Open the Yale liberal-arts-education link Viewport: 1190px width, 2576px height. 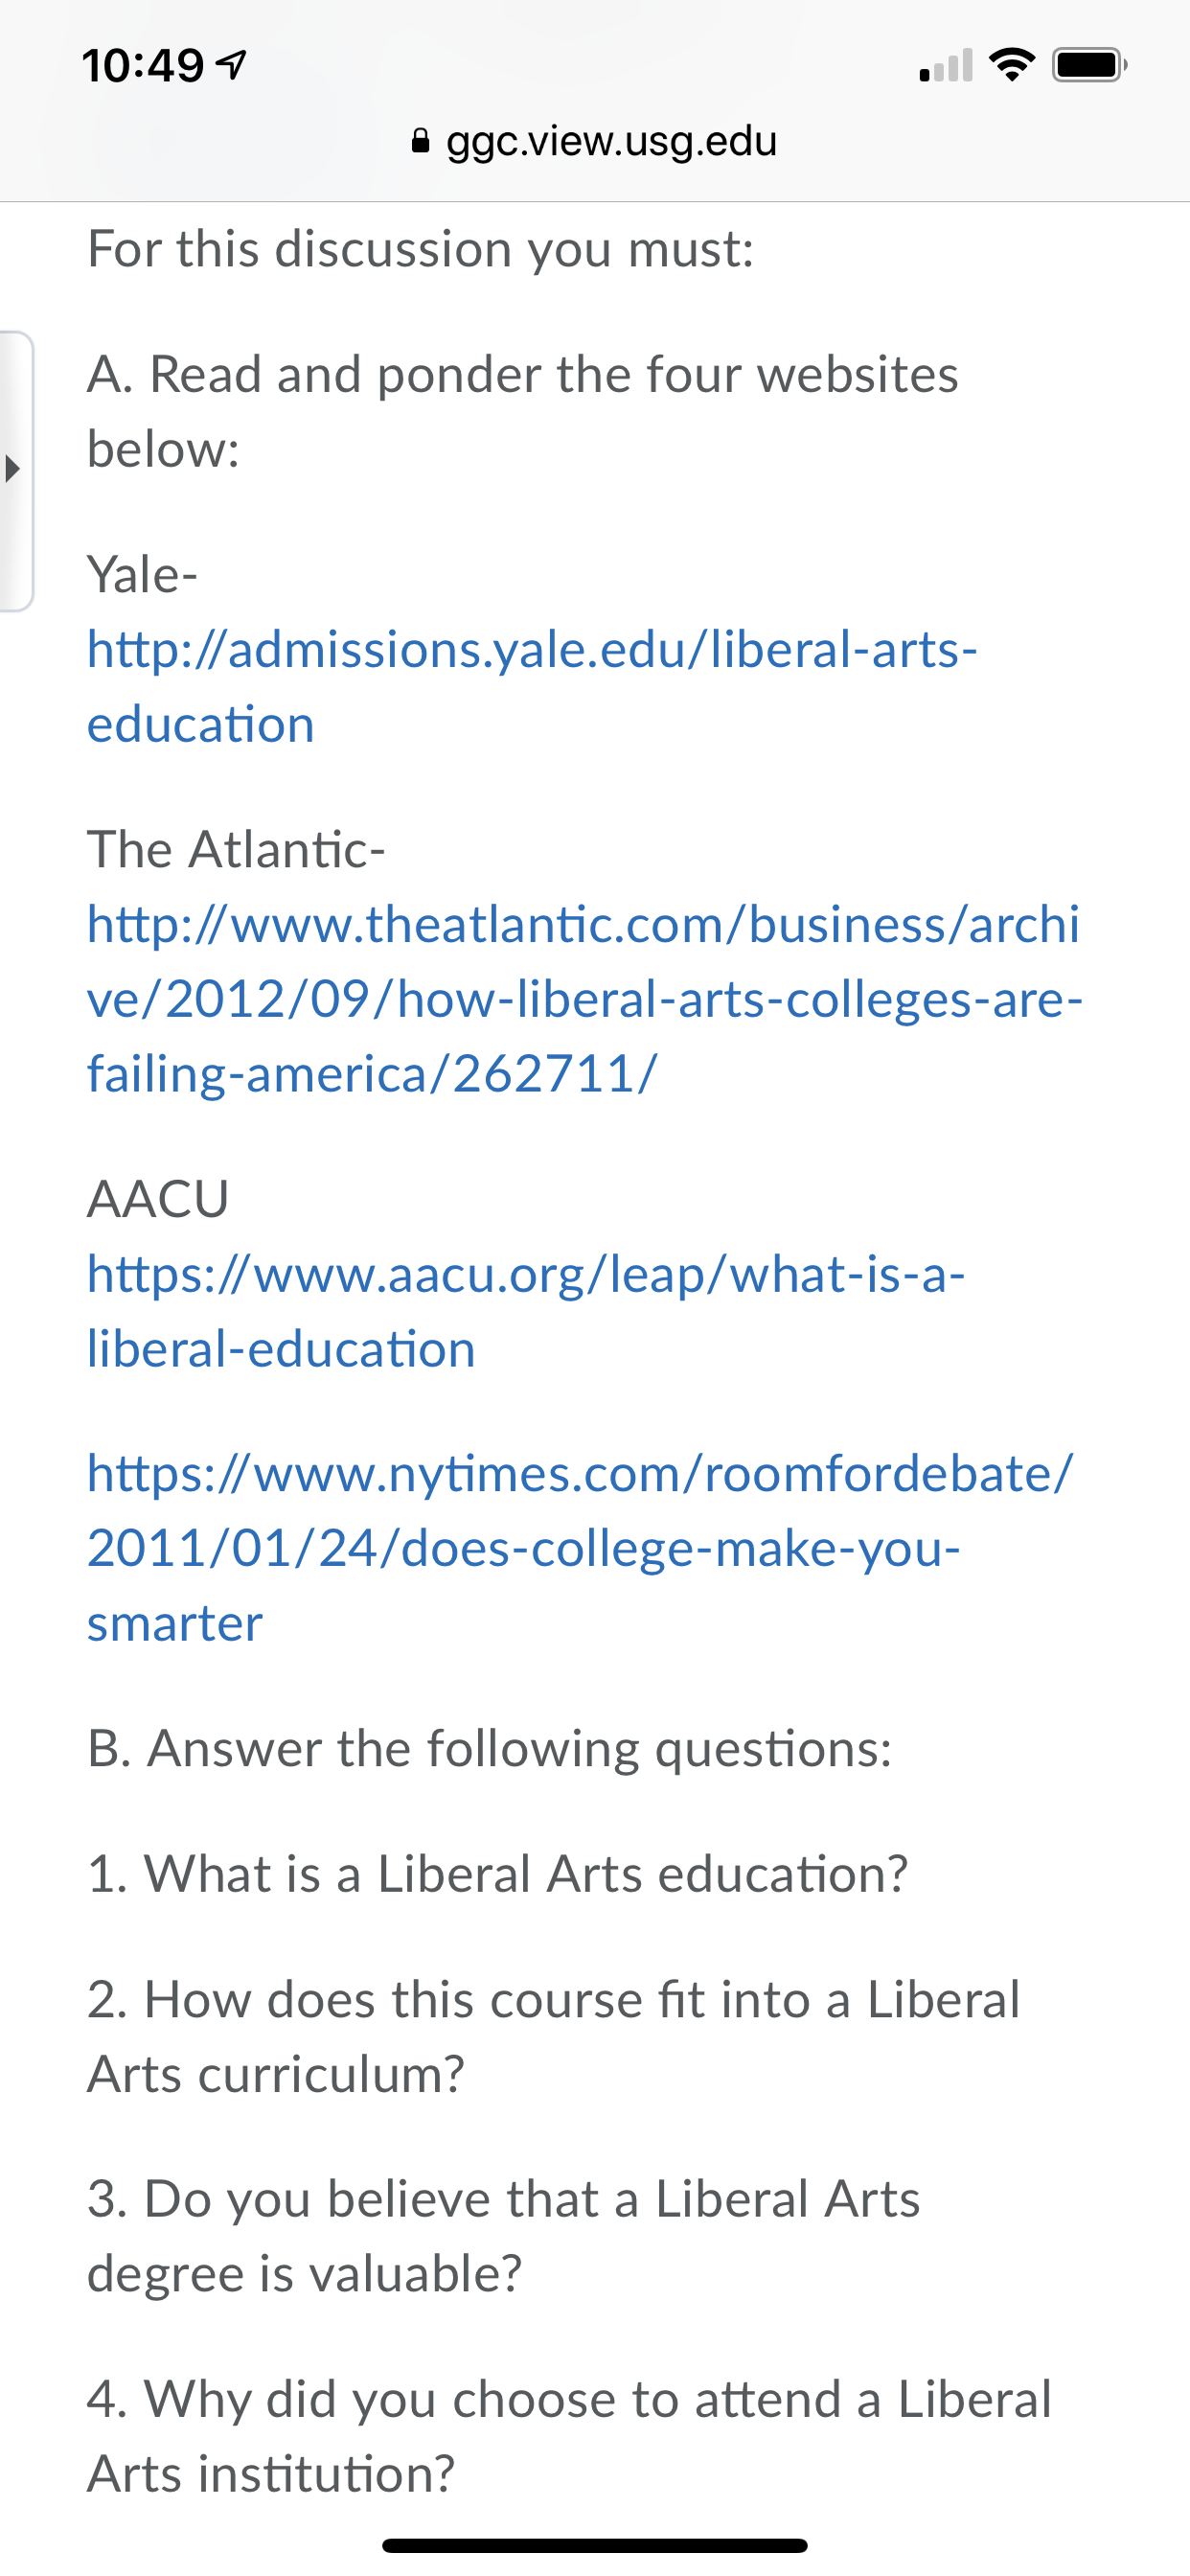[532, 686]
